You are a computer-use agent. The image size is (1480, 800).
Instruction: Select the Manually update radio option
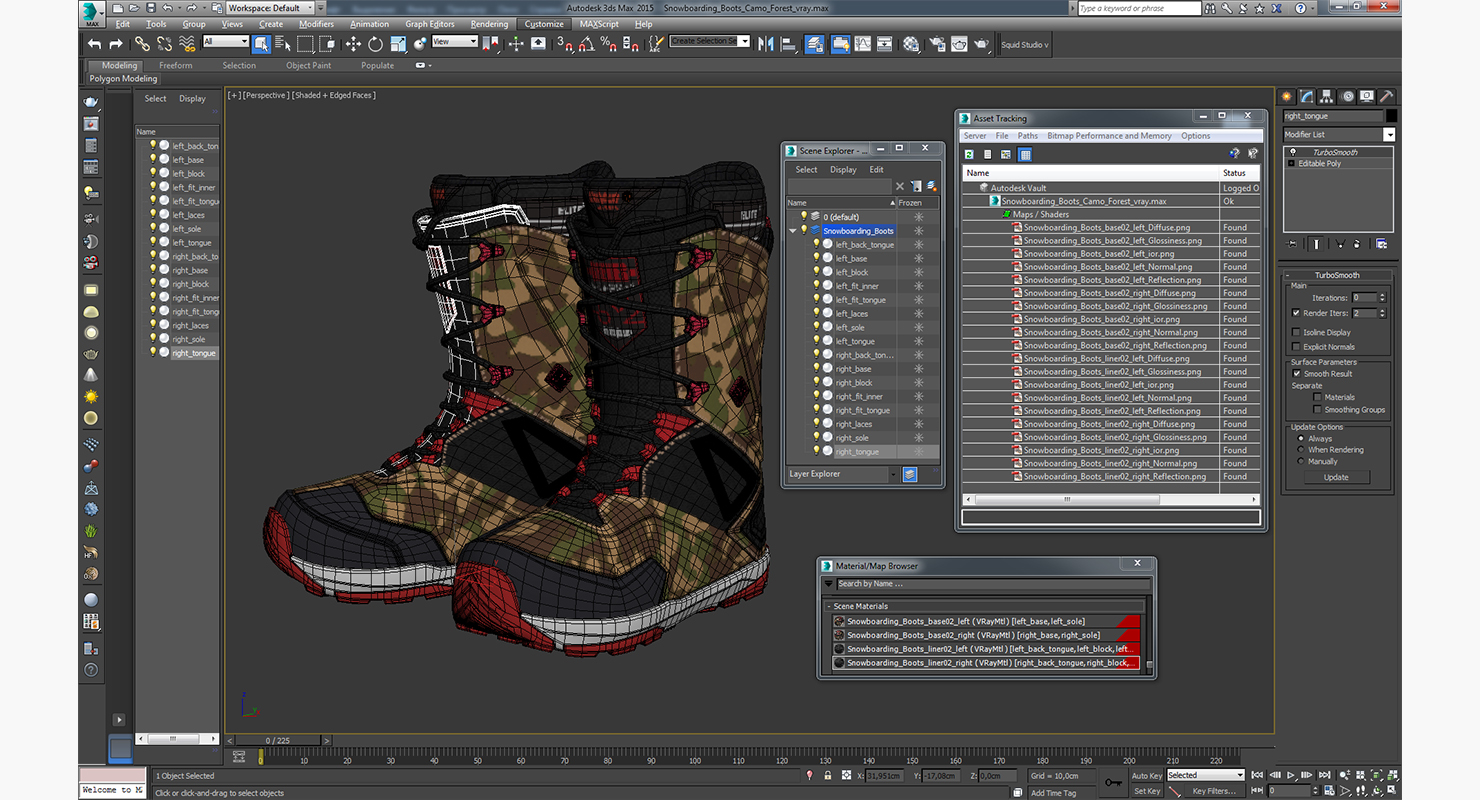pos(1300,462)
